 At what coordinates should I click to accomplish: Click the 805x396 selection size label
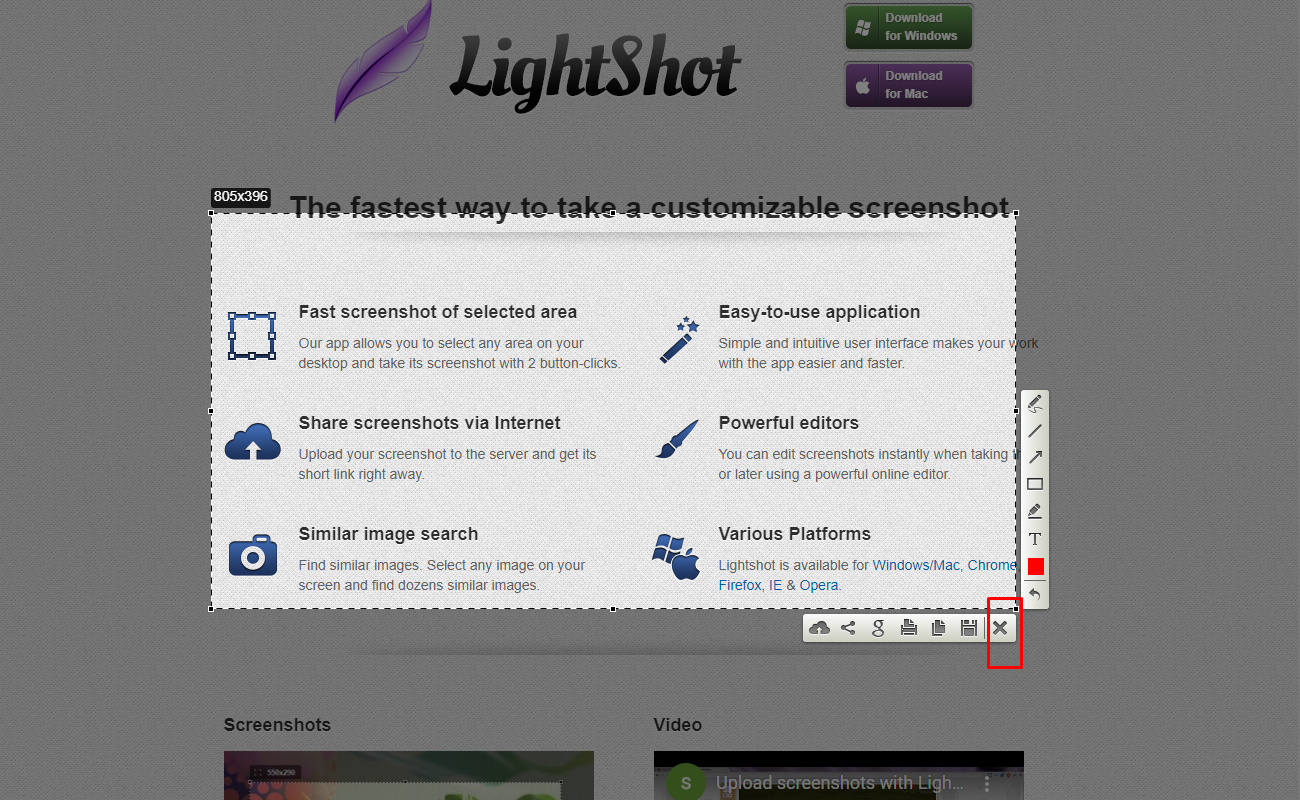(x=241, y=197)
